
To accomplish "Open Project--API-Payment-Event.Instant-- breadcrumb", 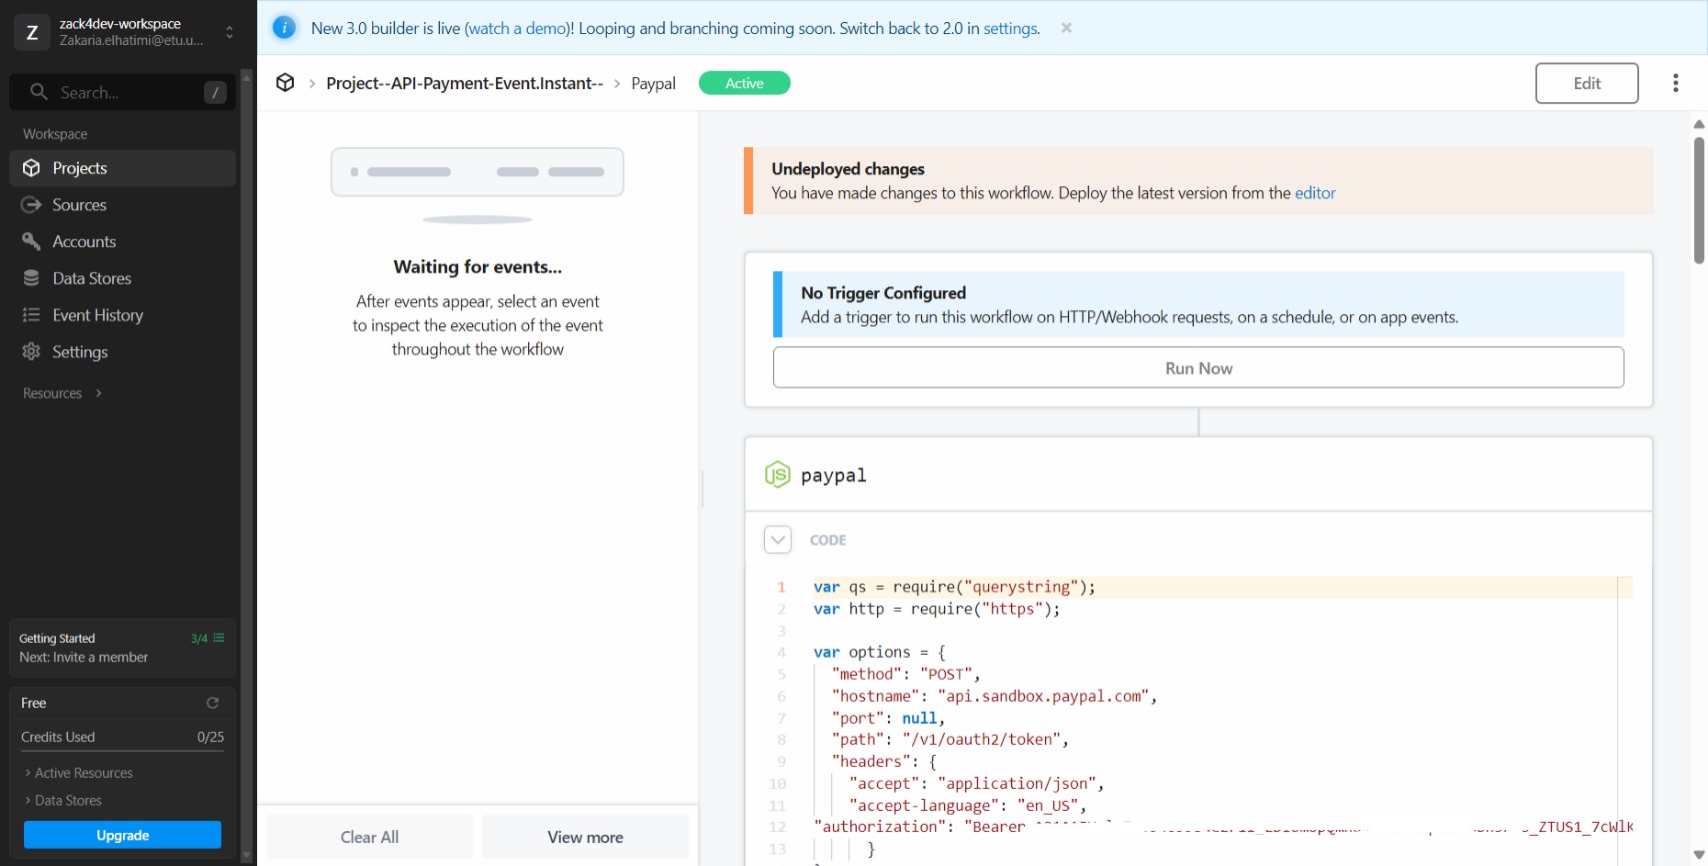I will (x=465, y=83).
